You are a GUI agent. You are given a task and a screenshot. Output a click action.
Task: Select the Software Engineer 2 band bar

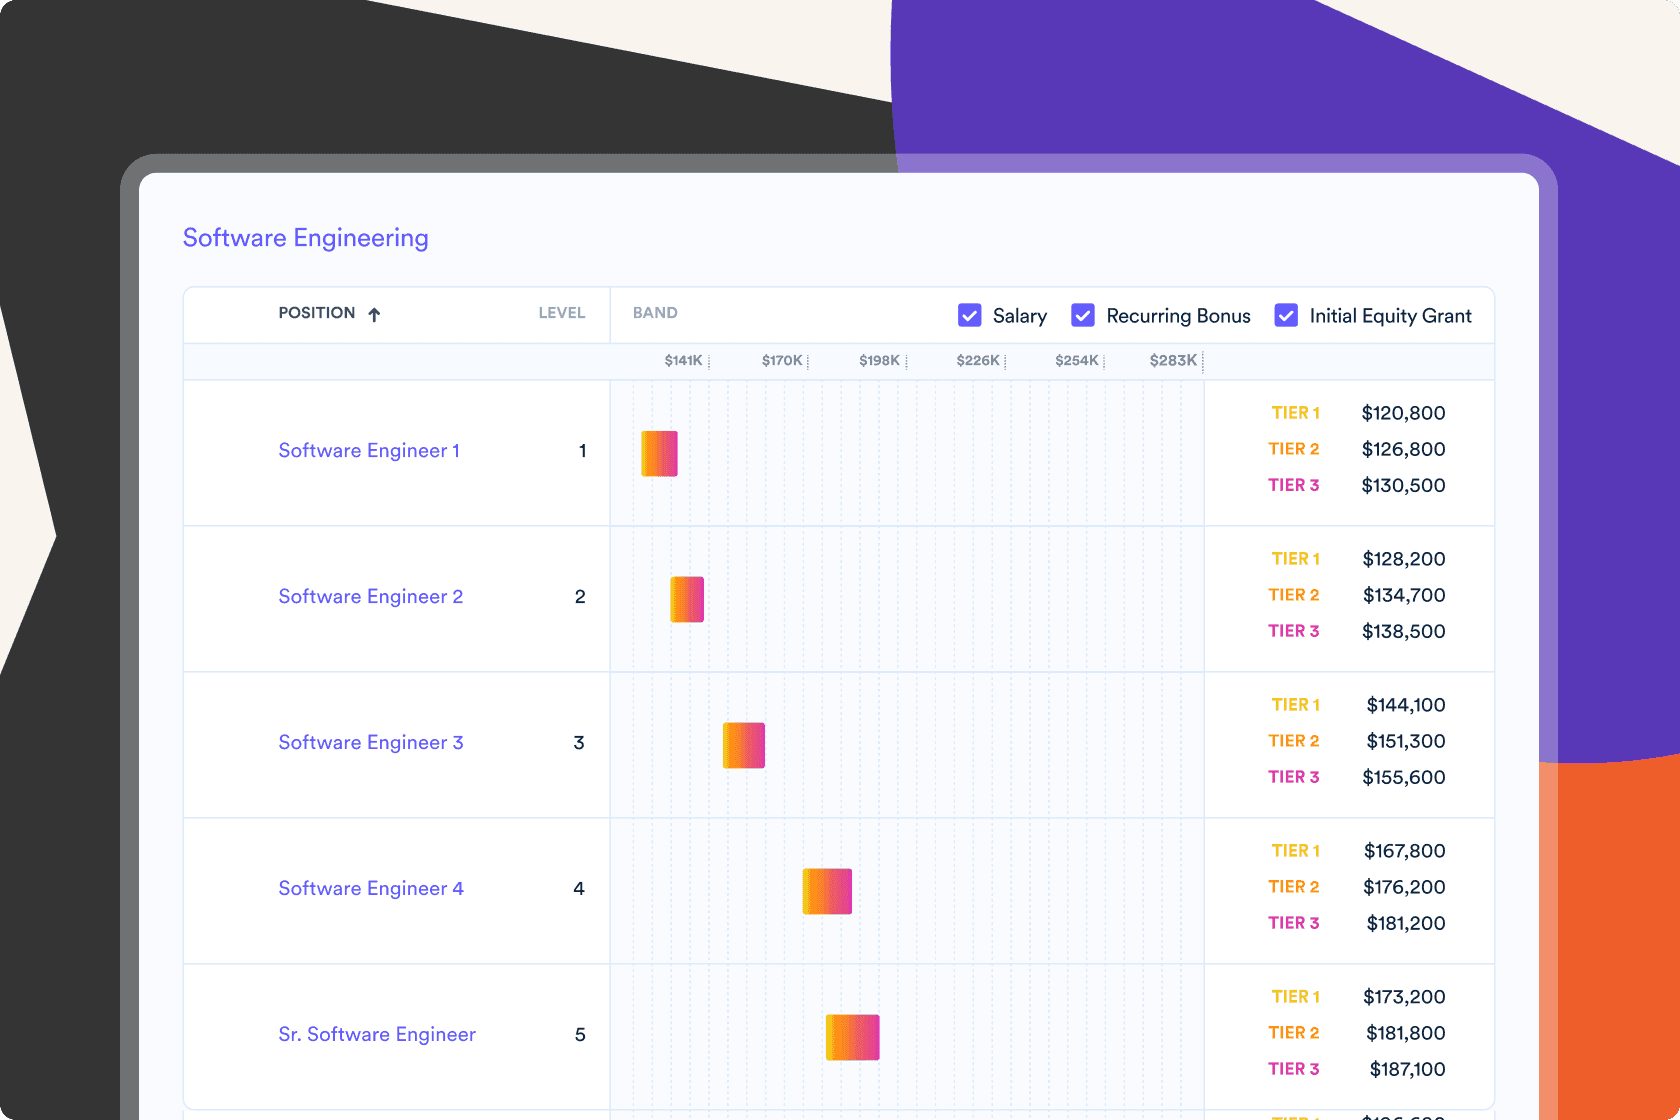[687, 600]
